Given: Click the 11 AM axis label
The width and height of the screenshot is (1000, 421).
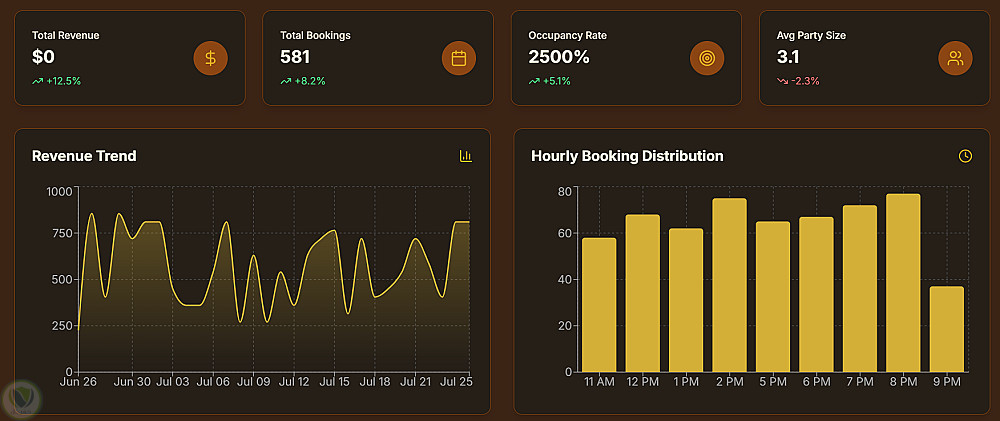Looking at the screenshot, I should click(599, 382).
